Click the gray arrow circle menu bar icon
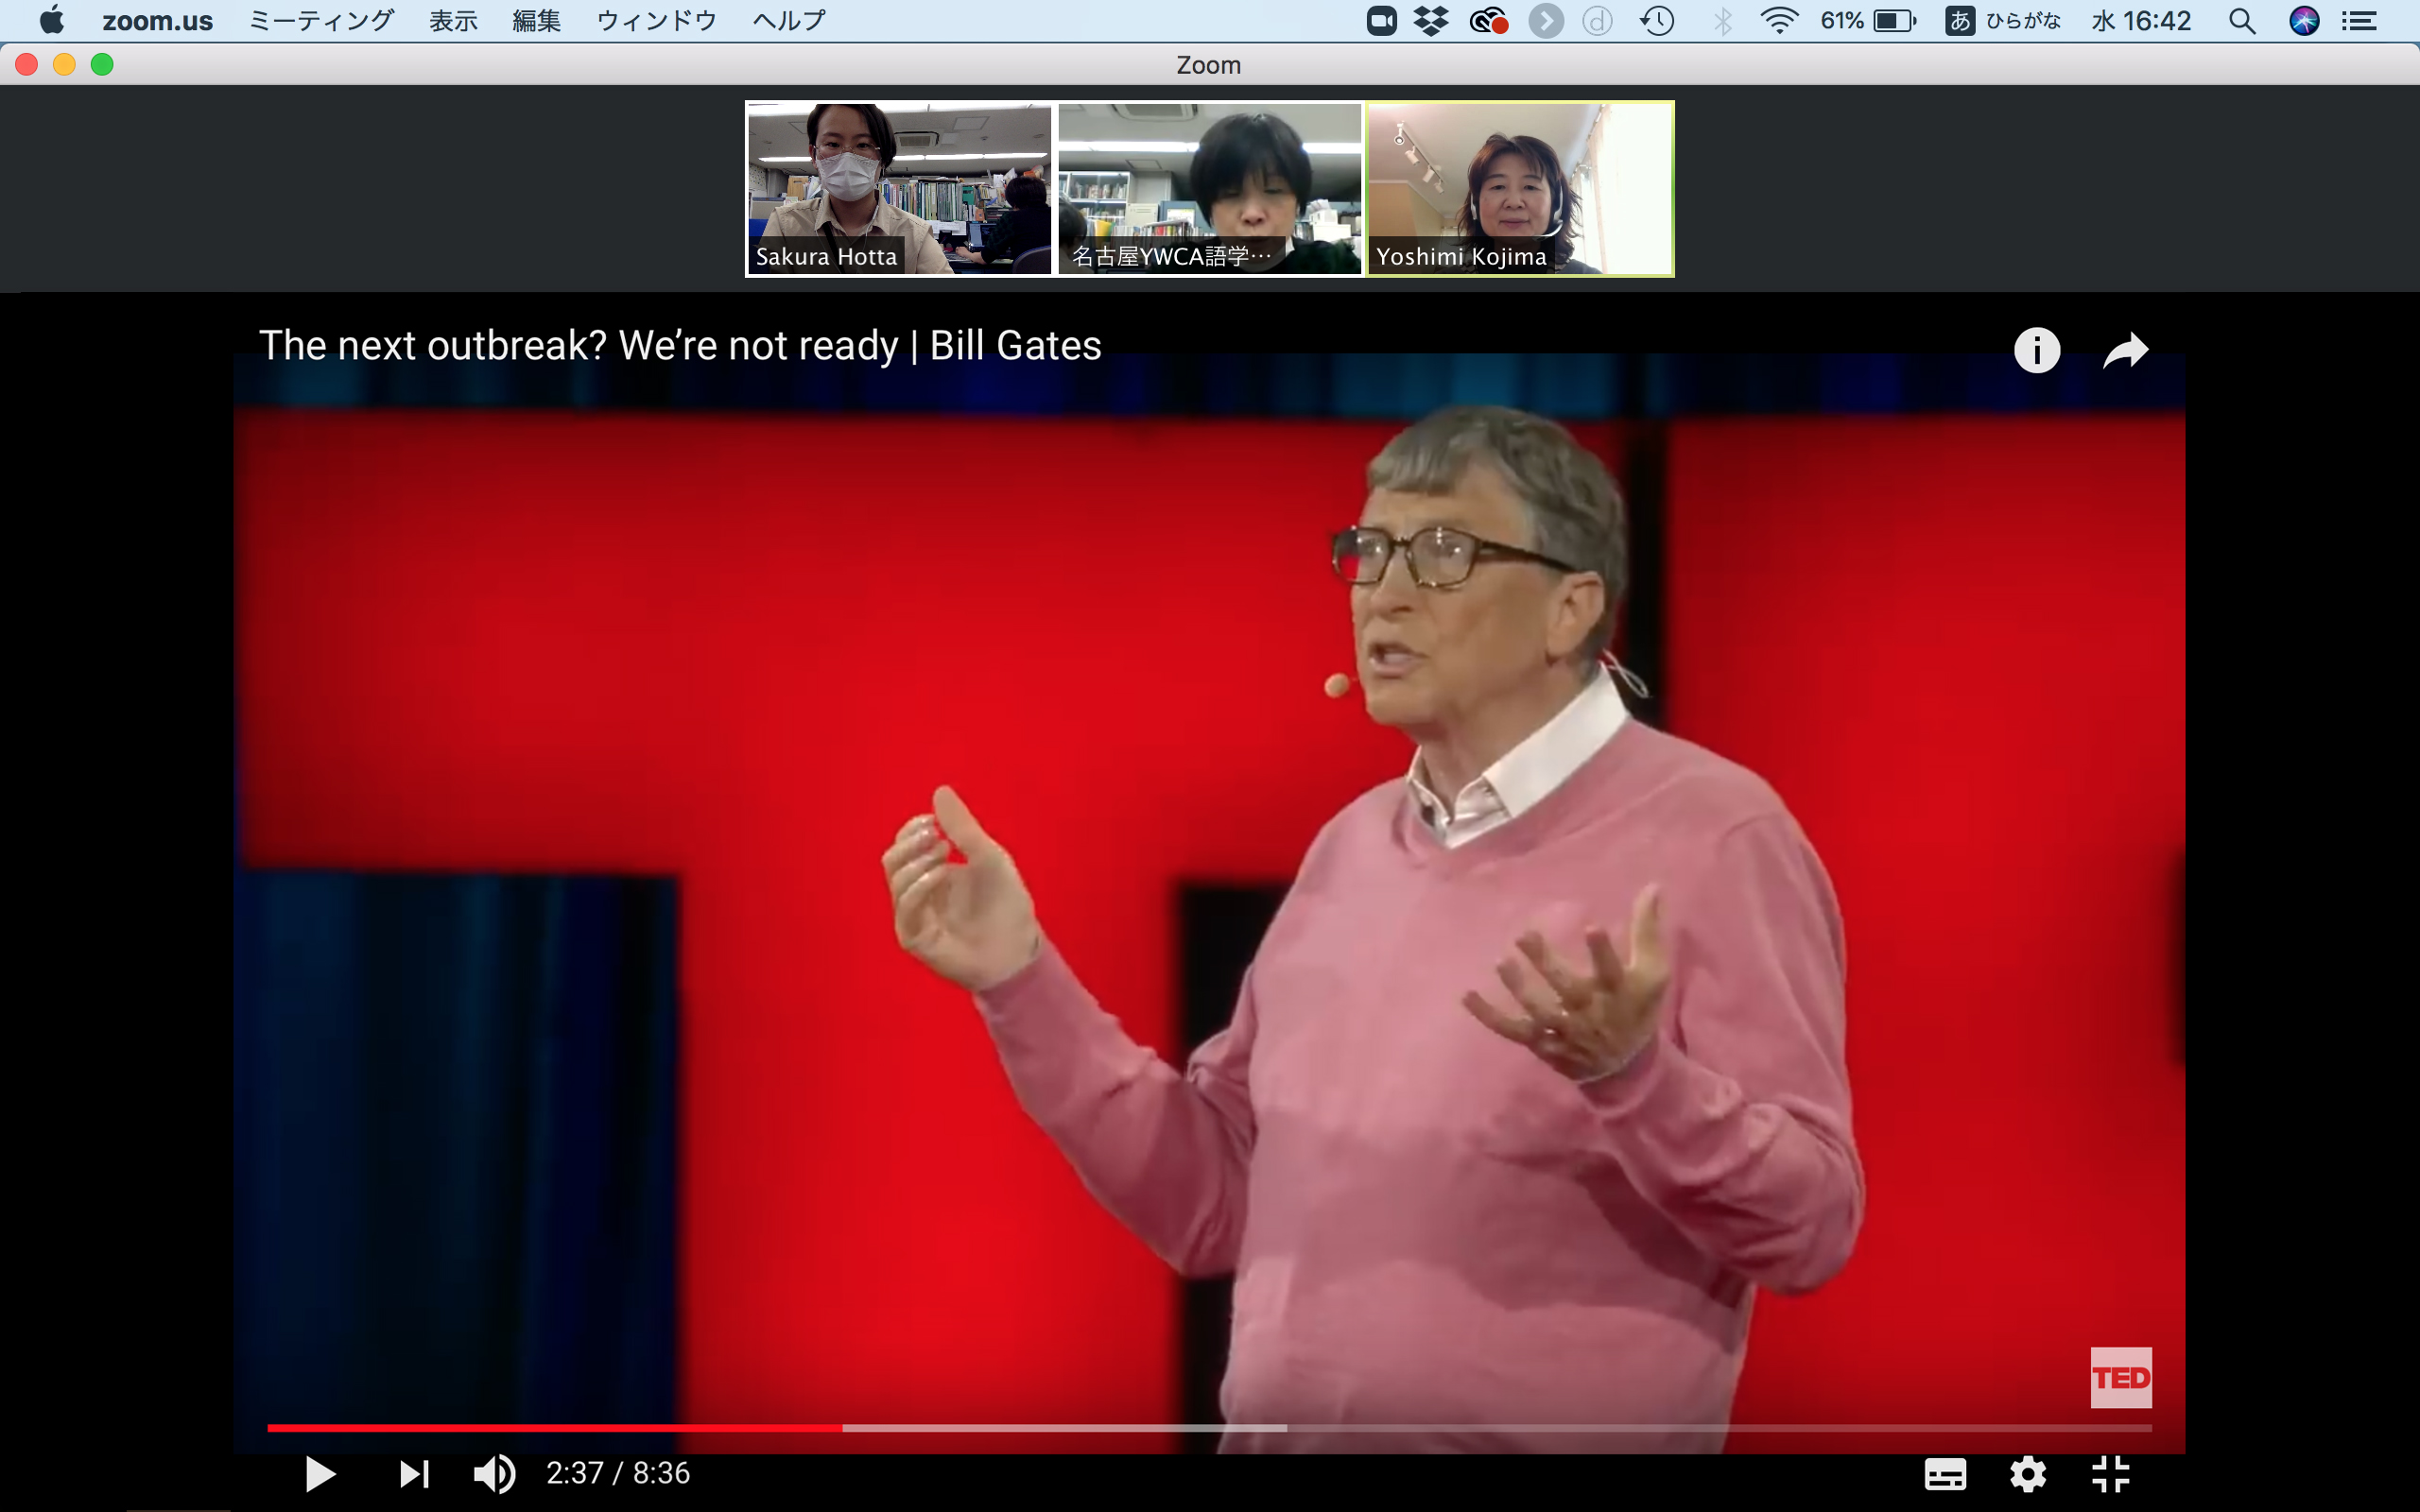 pyautogui.click(x=1546, y=21)
